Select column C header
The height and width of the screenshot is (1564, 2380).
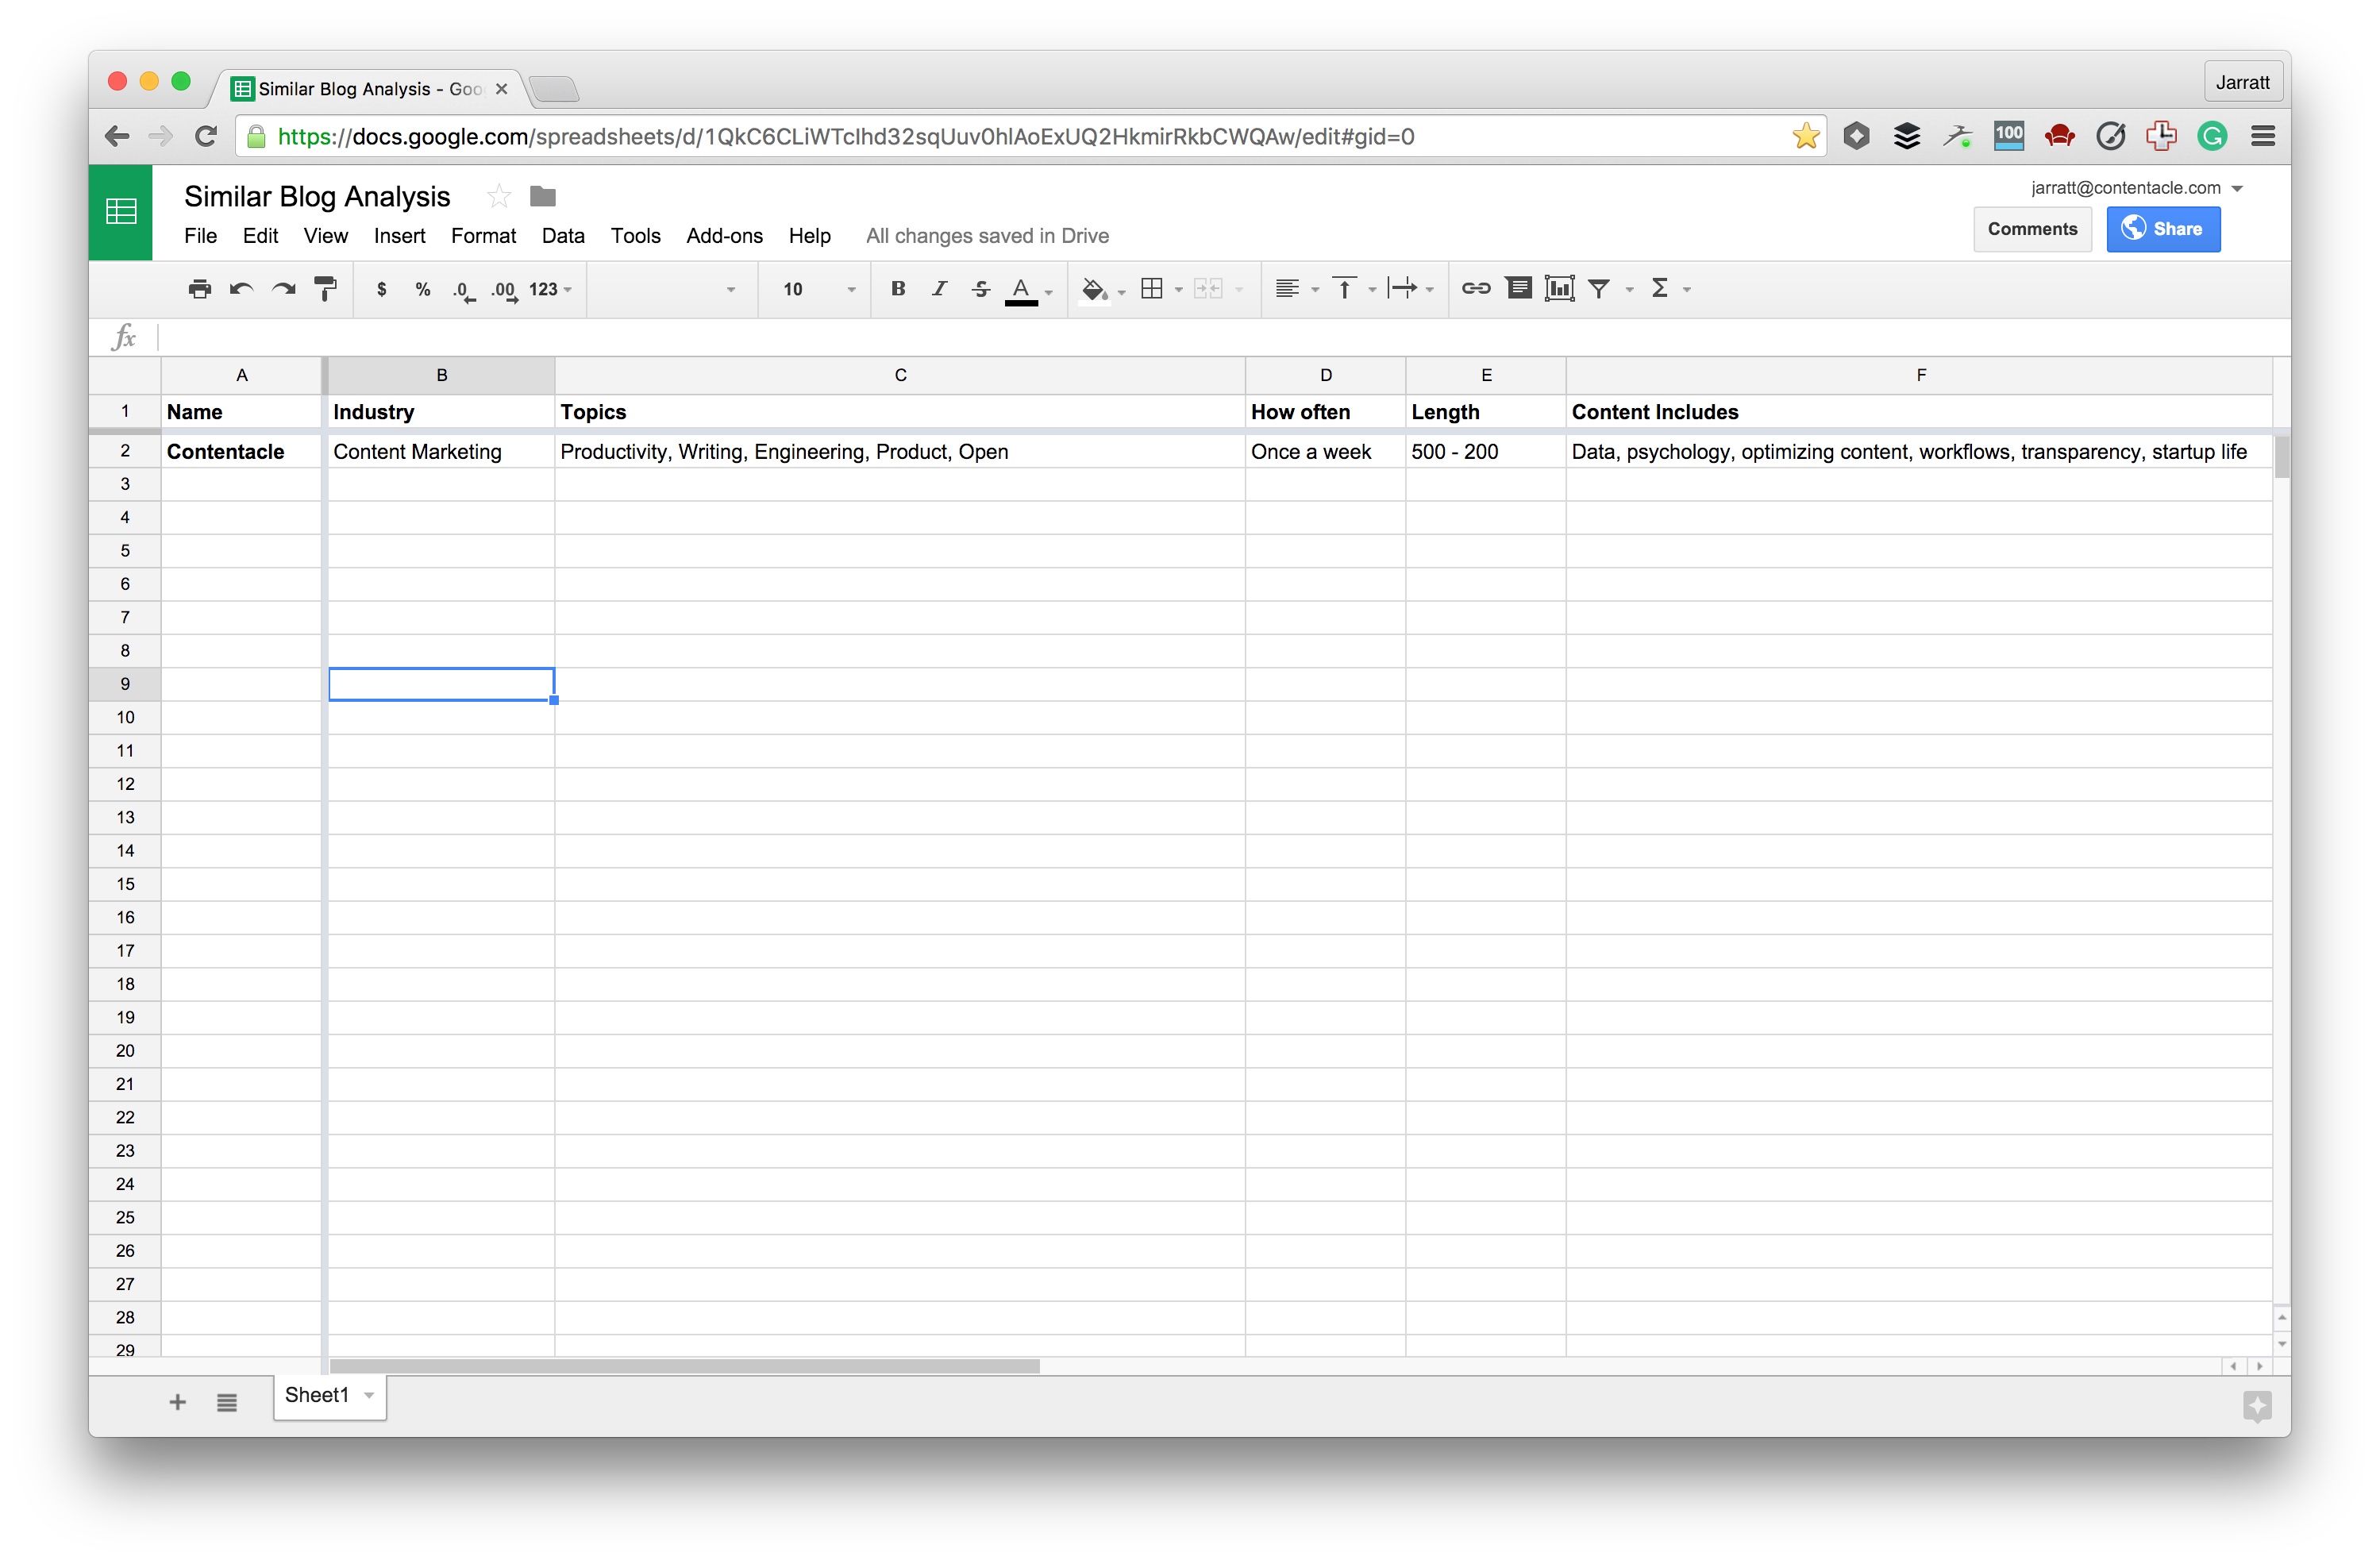tap(900, 375)
